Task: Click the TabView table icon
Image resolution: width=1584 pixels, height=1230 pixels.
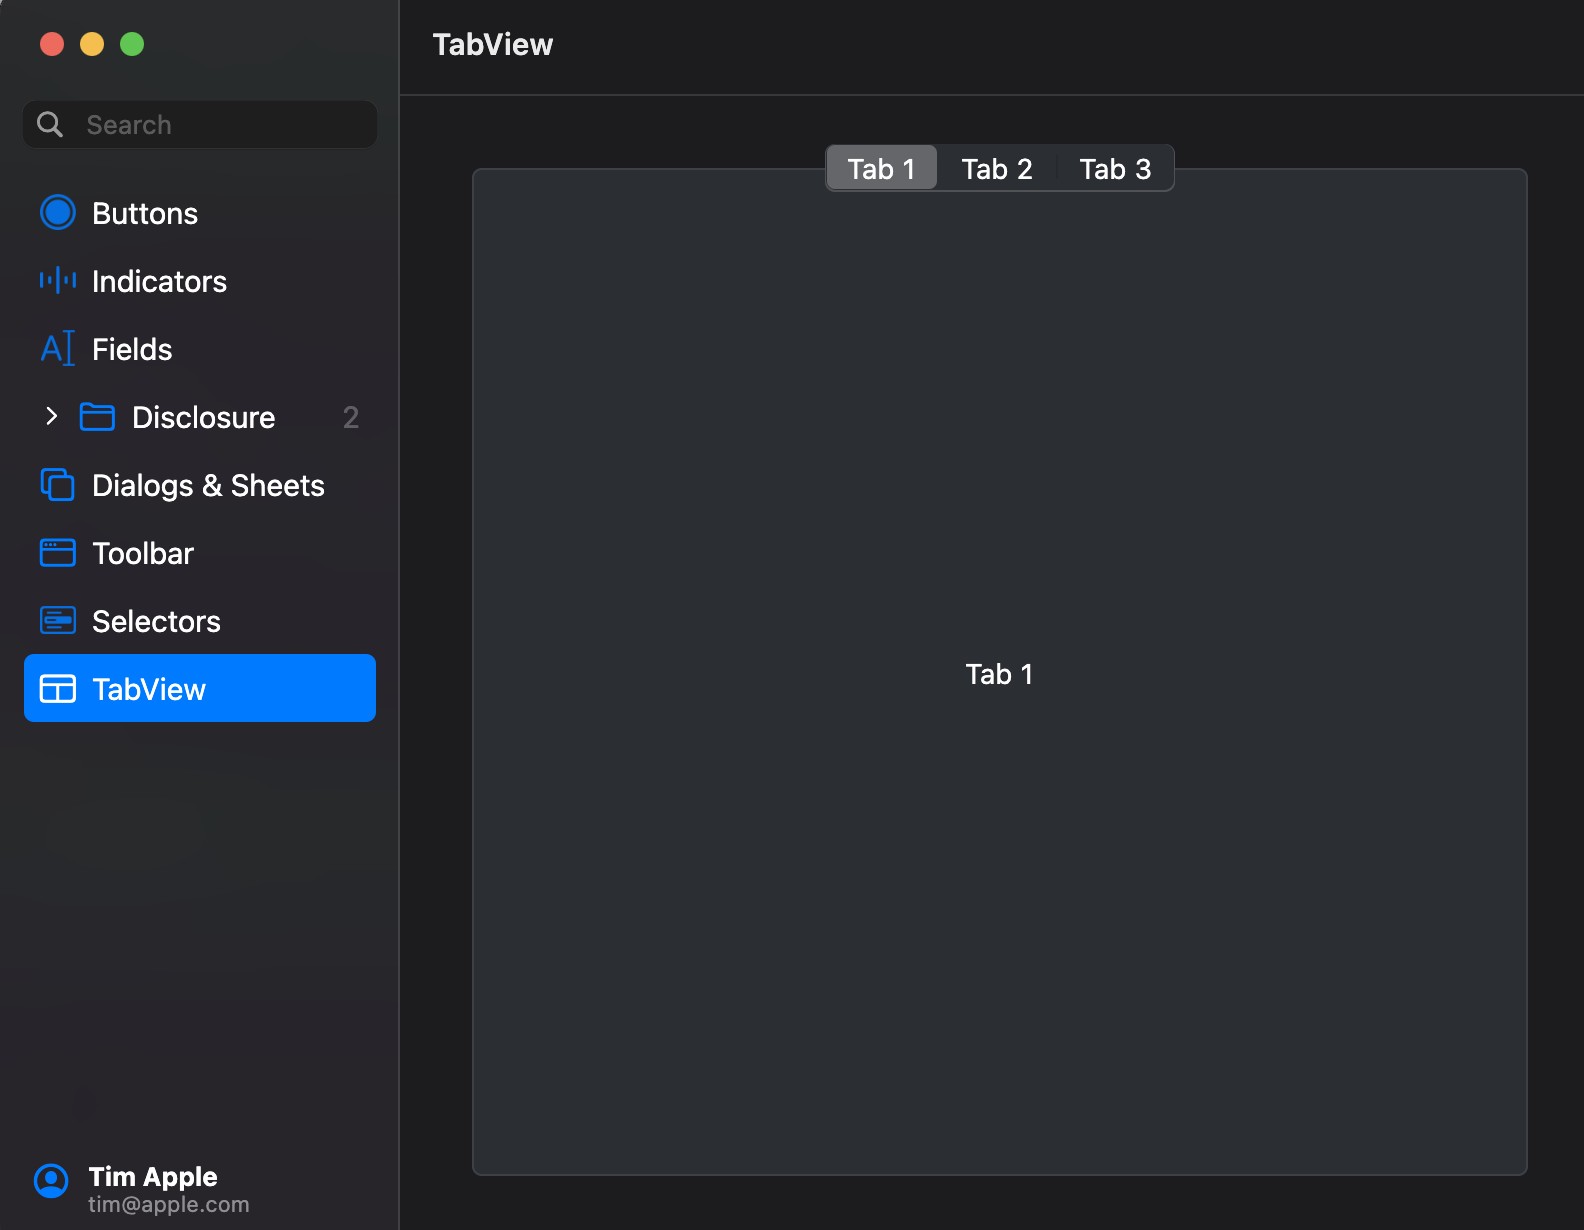Action: coord(58,688)
